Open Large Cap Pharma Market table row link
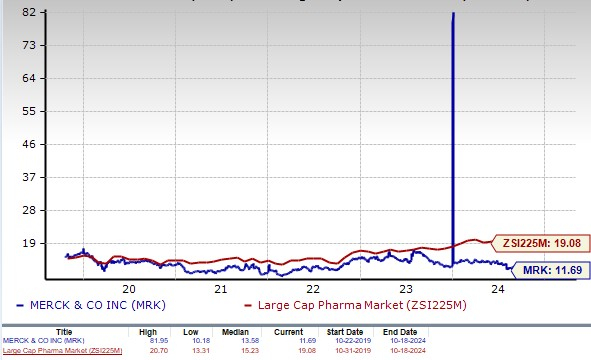Viewport: 591px width, 360px height. [62, 351]
